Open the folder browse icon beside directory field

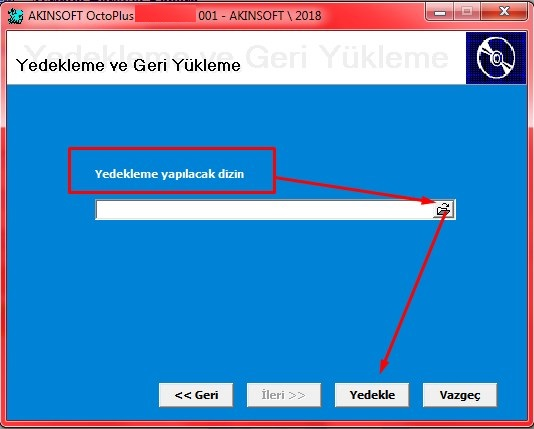[x=443, y=209]
